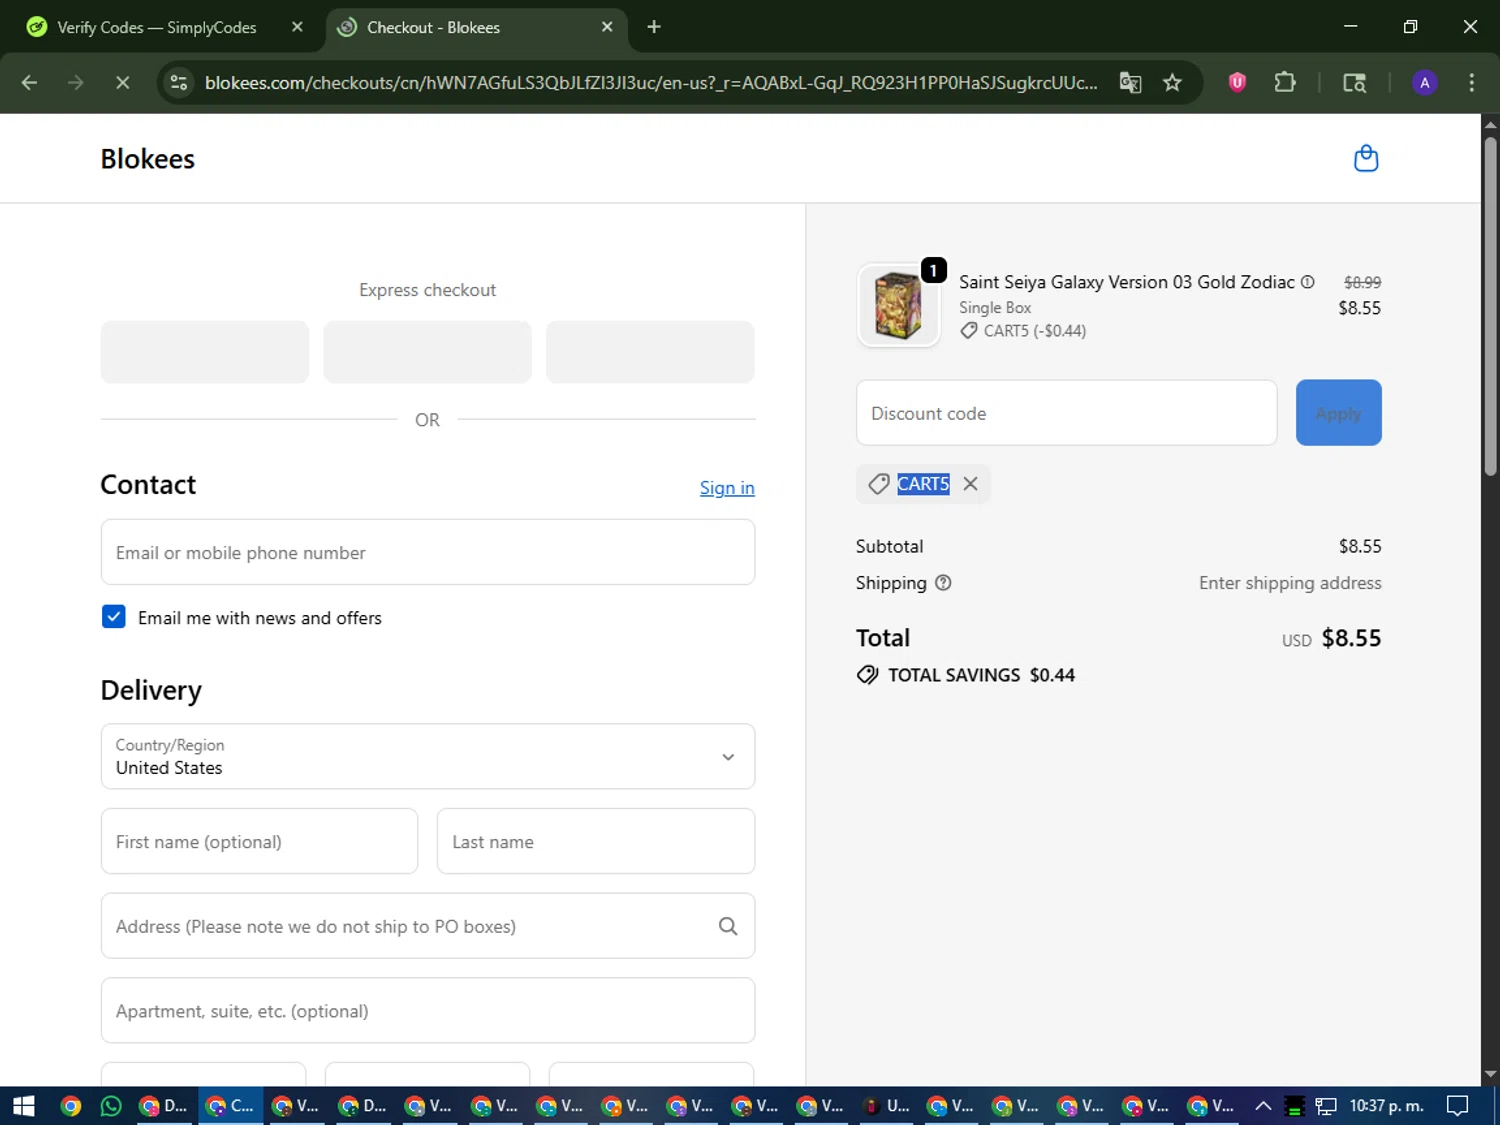The height and width of the screenshot is (1125, 1500).
Task: Click the Sign in link
Action: tap(727, 488)
